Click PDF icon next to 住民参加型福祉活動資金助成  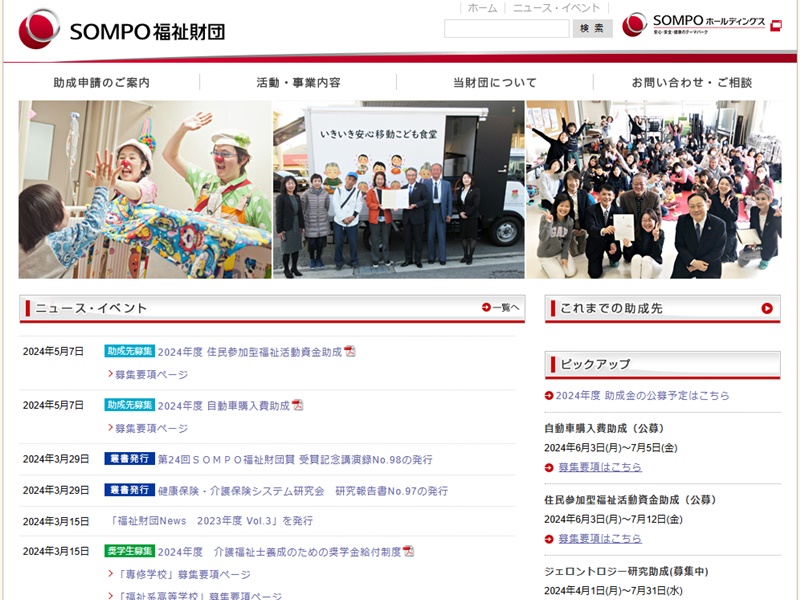click(349, 351)
